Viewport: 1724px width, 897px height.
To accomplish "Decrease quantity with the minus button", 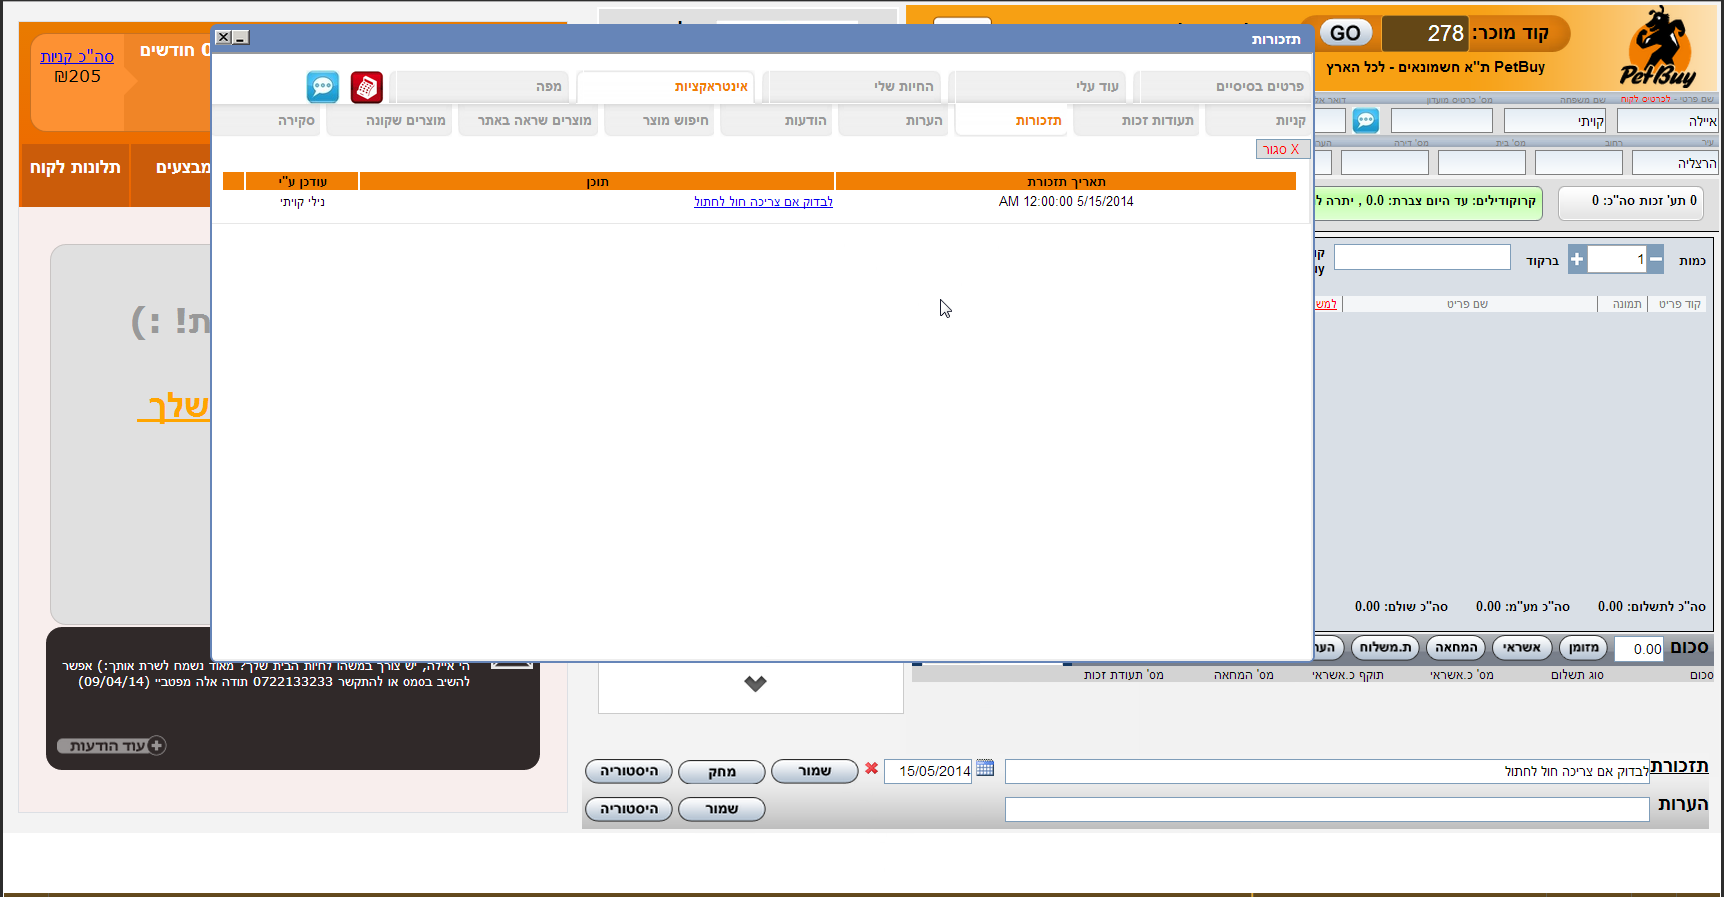I will coord(1656,260).
